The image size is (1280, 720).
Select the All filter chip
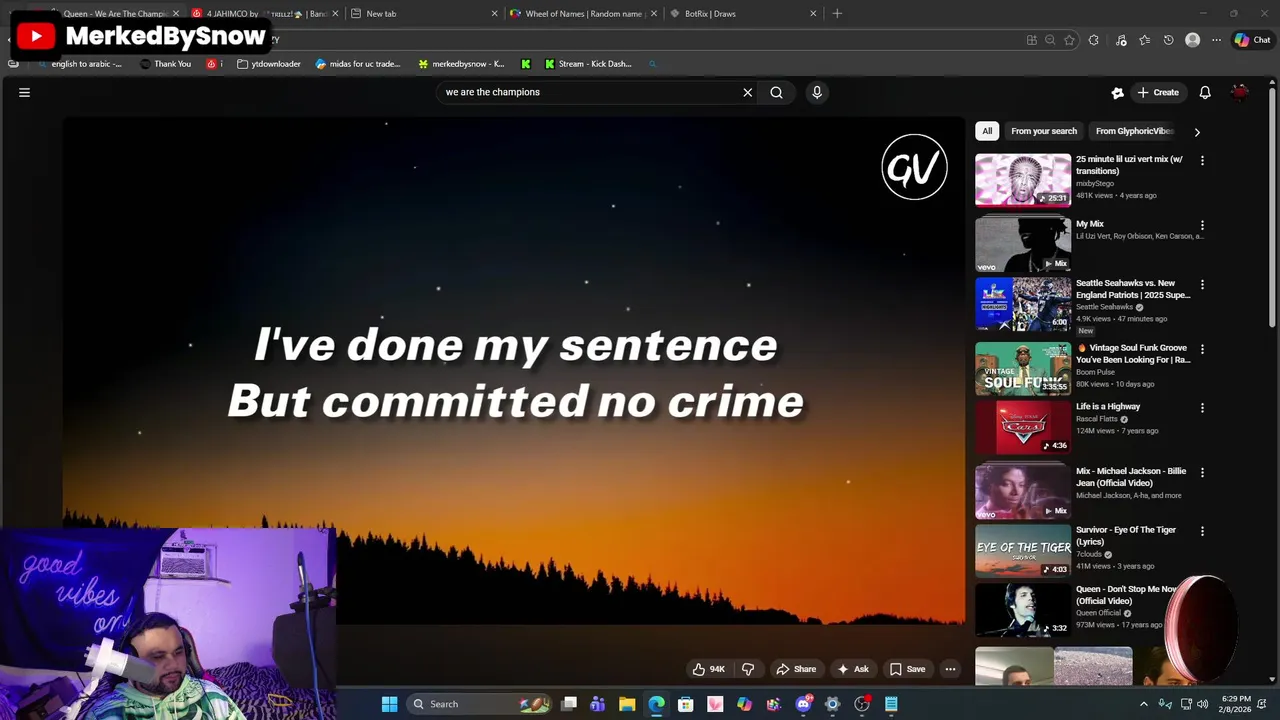point(987,131)
